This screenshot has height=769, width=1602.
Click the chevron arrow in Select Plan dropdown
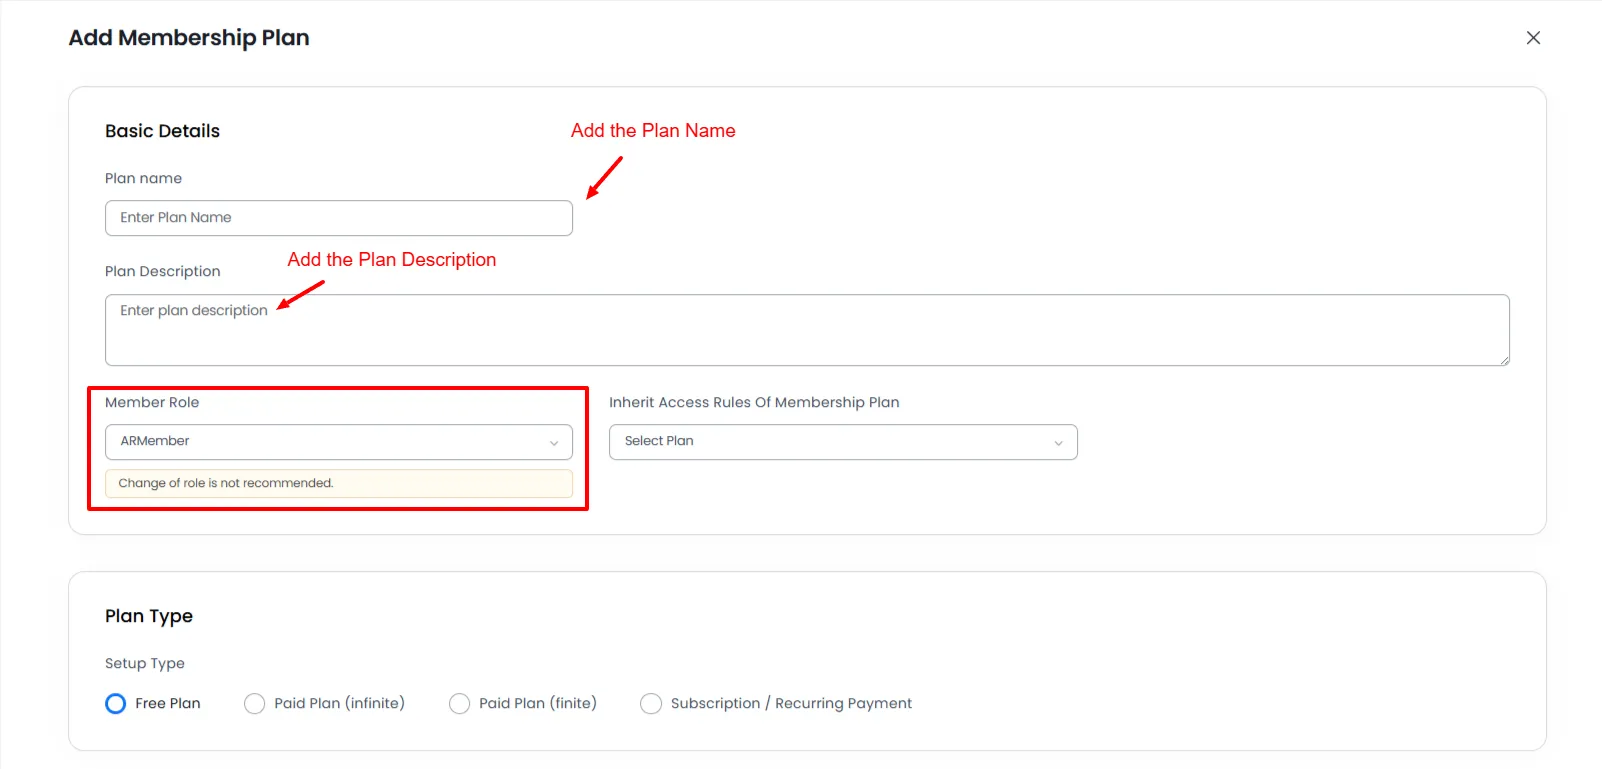point(1058,443)
